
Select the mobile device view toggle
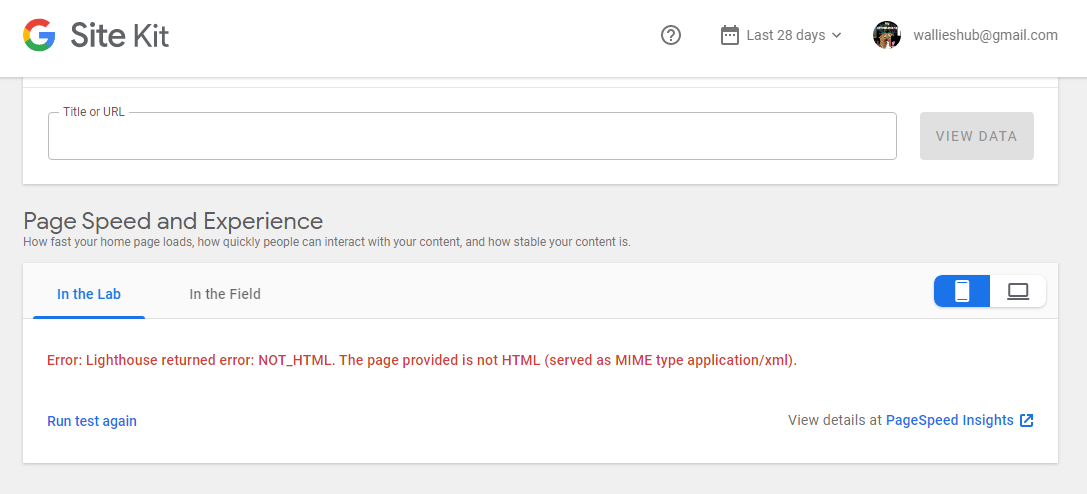coord(962,291)
